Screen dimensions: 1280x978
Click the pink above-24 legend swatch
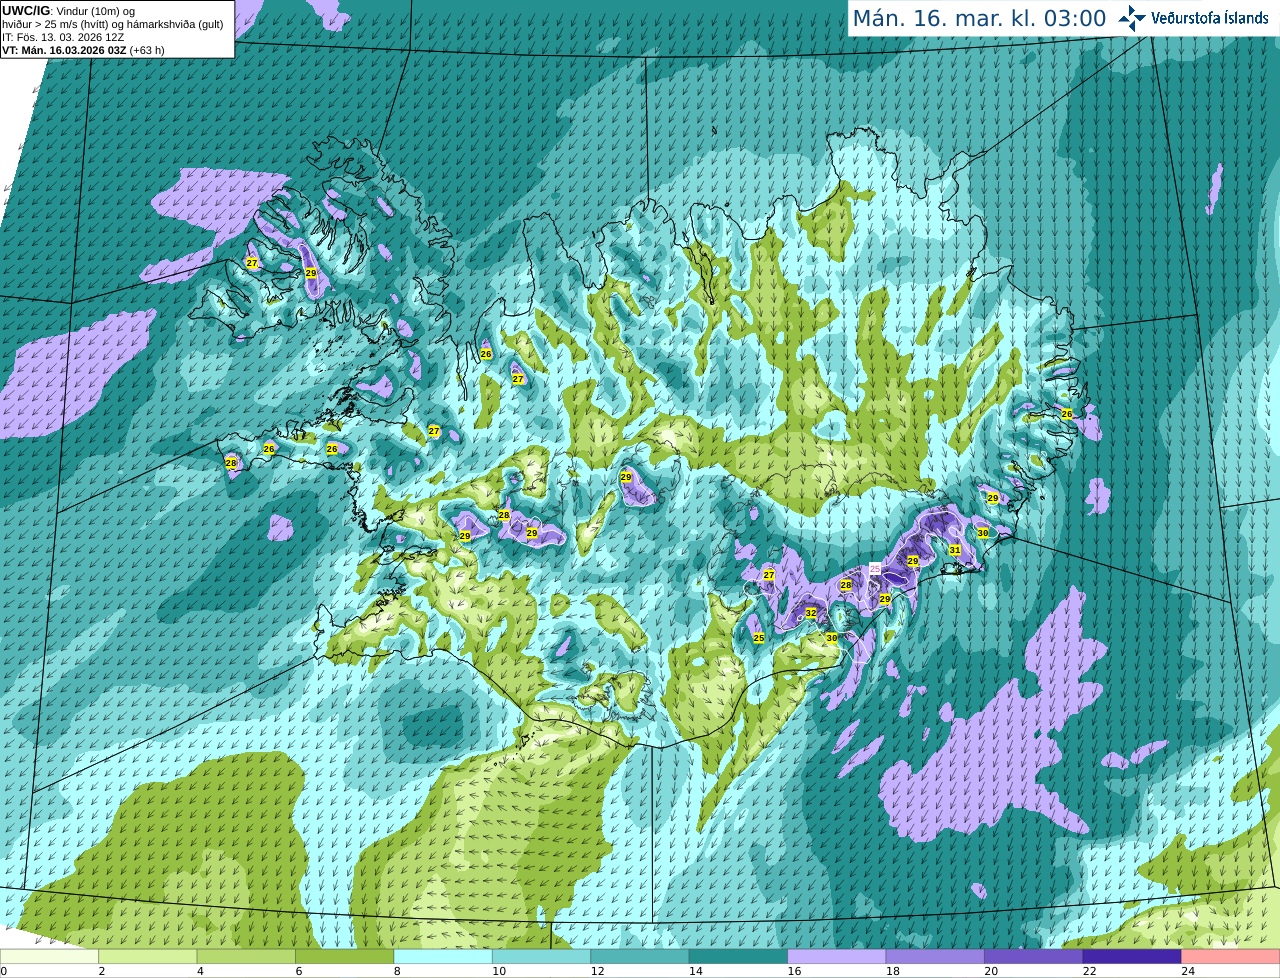[x=1231, y=956]
